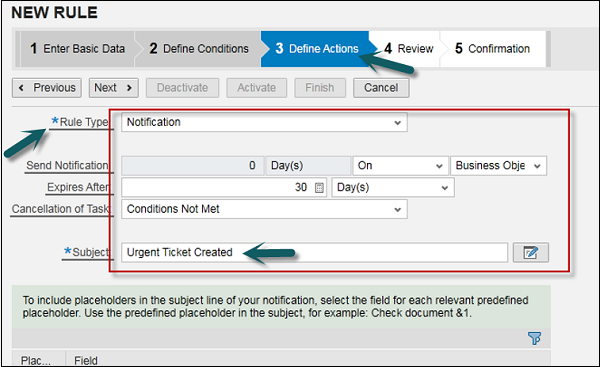
Task: Click the Next button right chevron
Action: 129,88
